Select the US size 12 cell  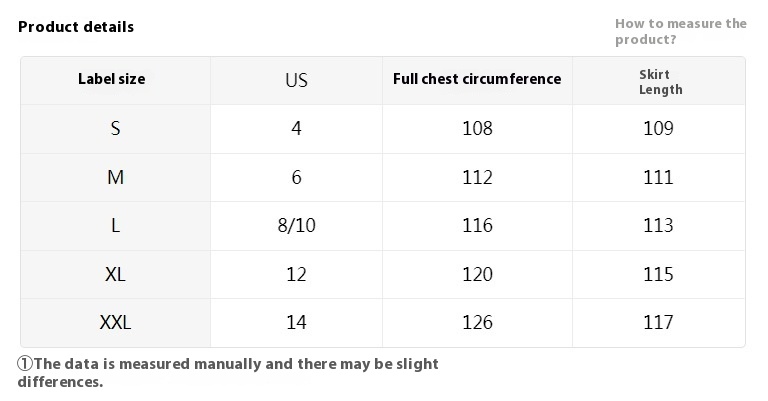pyautogui.click(x=296, y=274)
